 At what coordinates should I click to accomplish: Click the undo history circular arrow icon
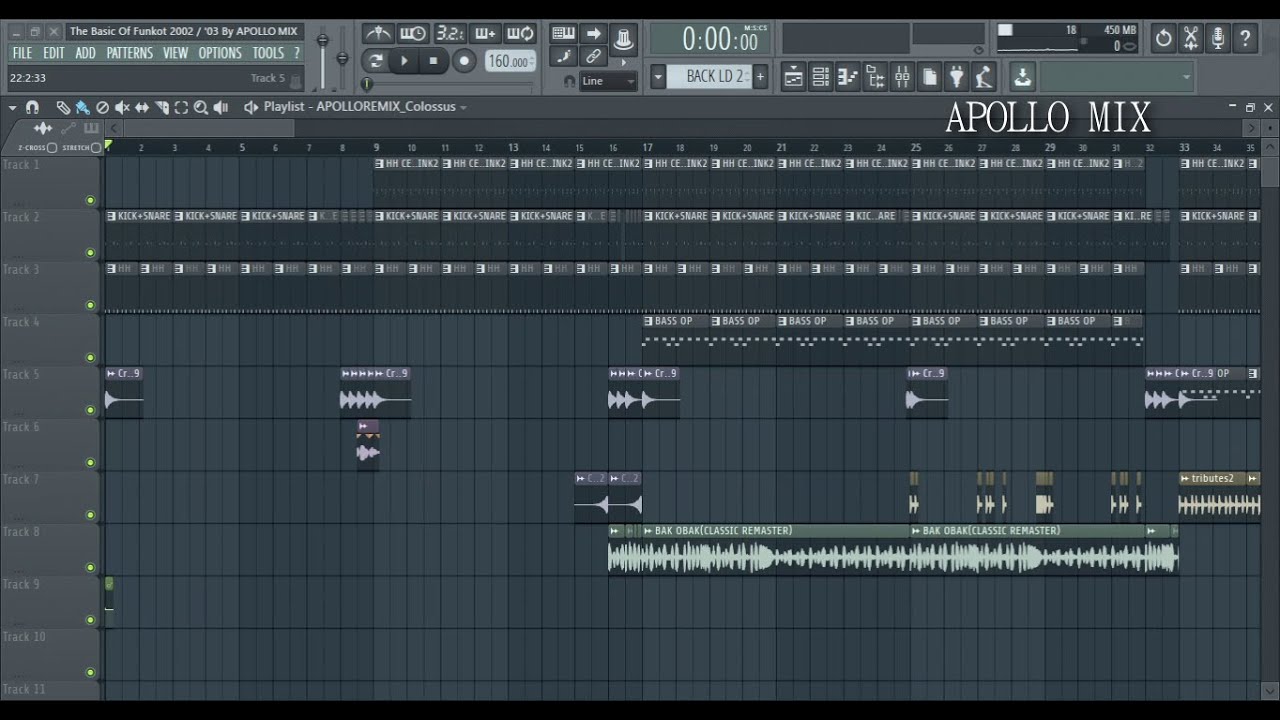pos(1164,38)
